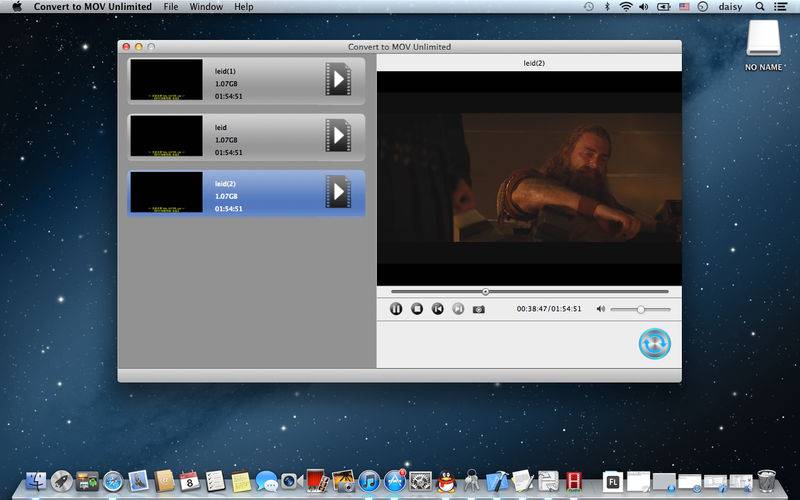Open format settings icon for leid
Viewport: 800px width, 500px height.
click(338, 135)
